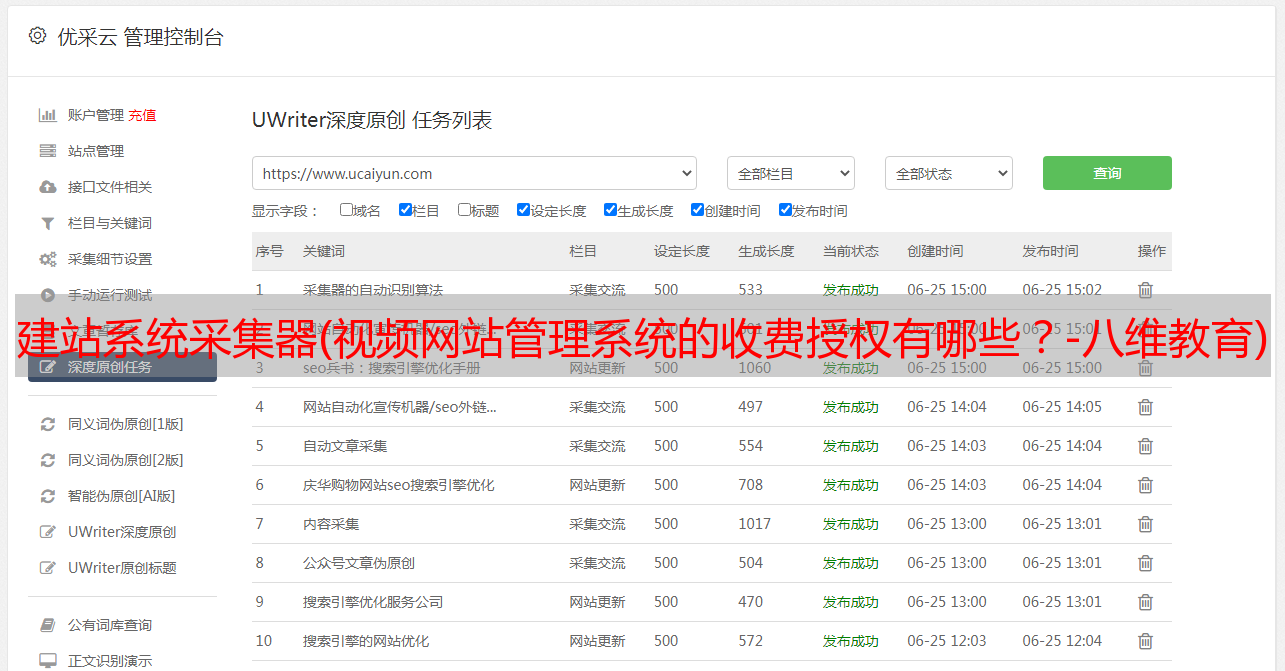Open 智能伪原创[AI版] in the sidebar
Screen dimensions: 1285x671
[x=121, y=496]
